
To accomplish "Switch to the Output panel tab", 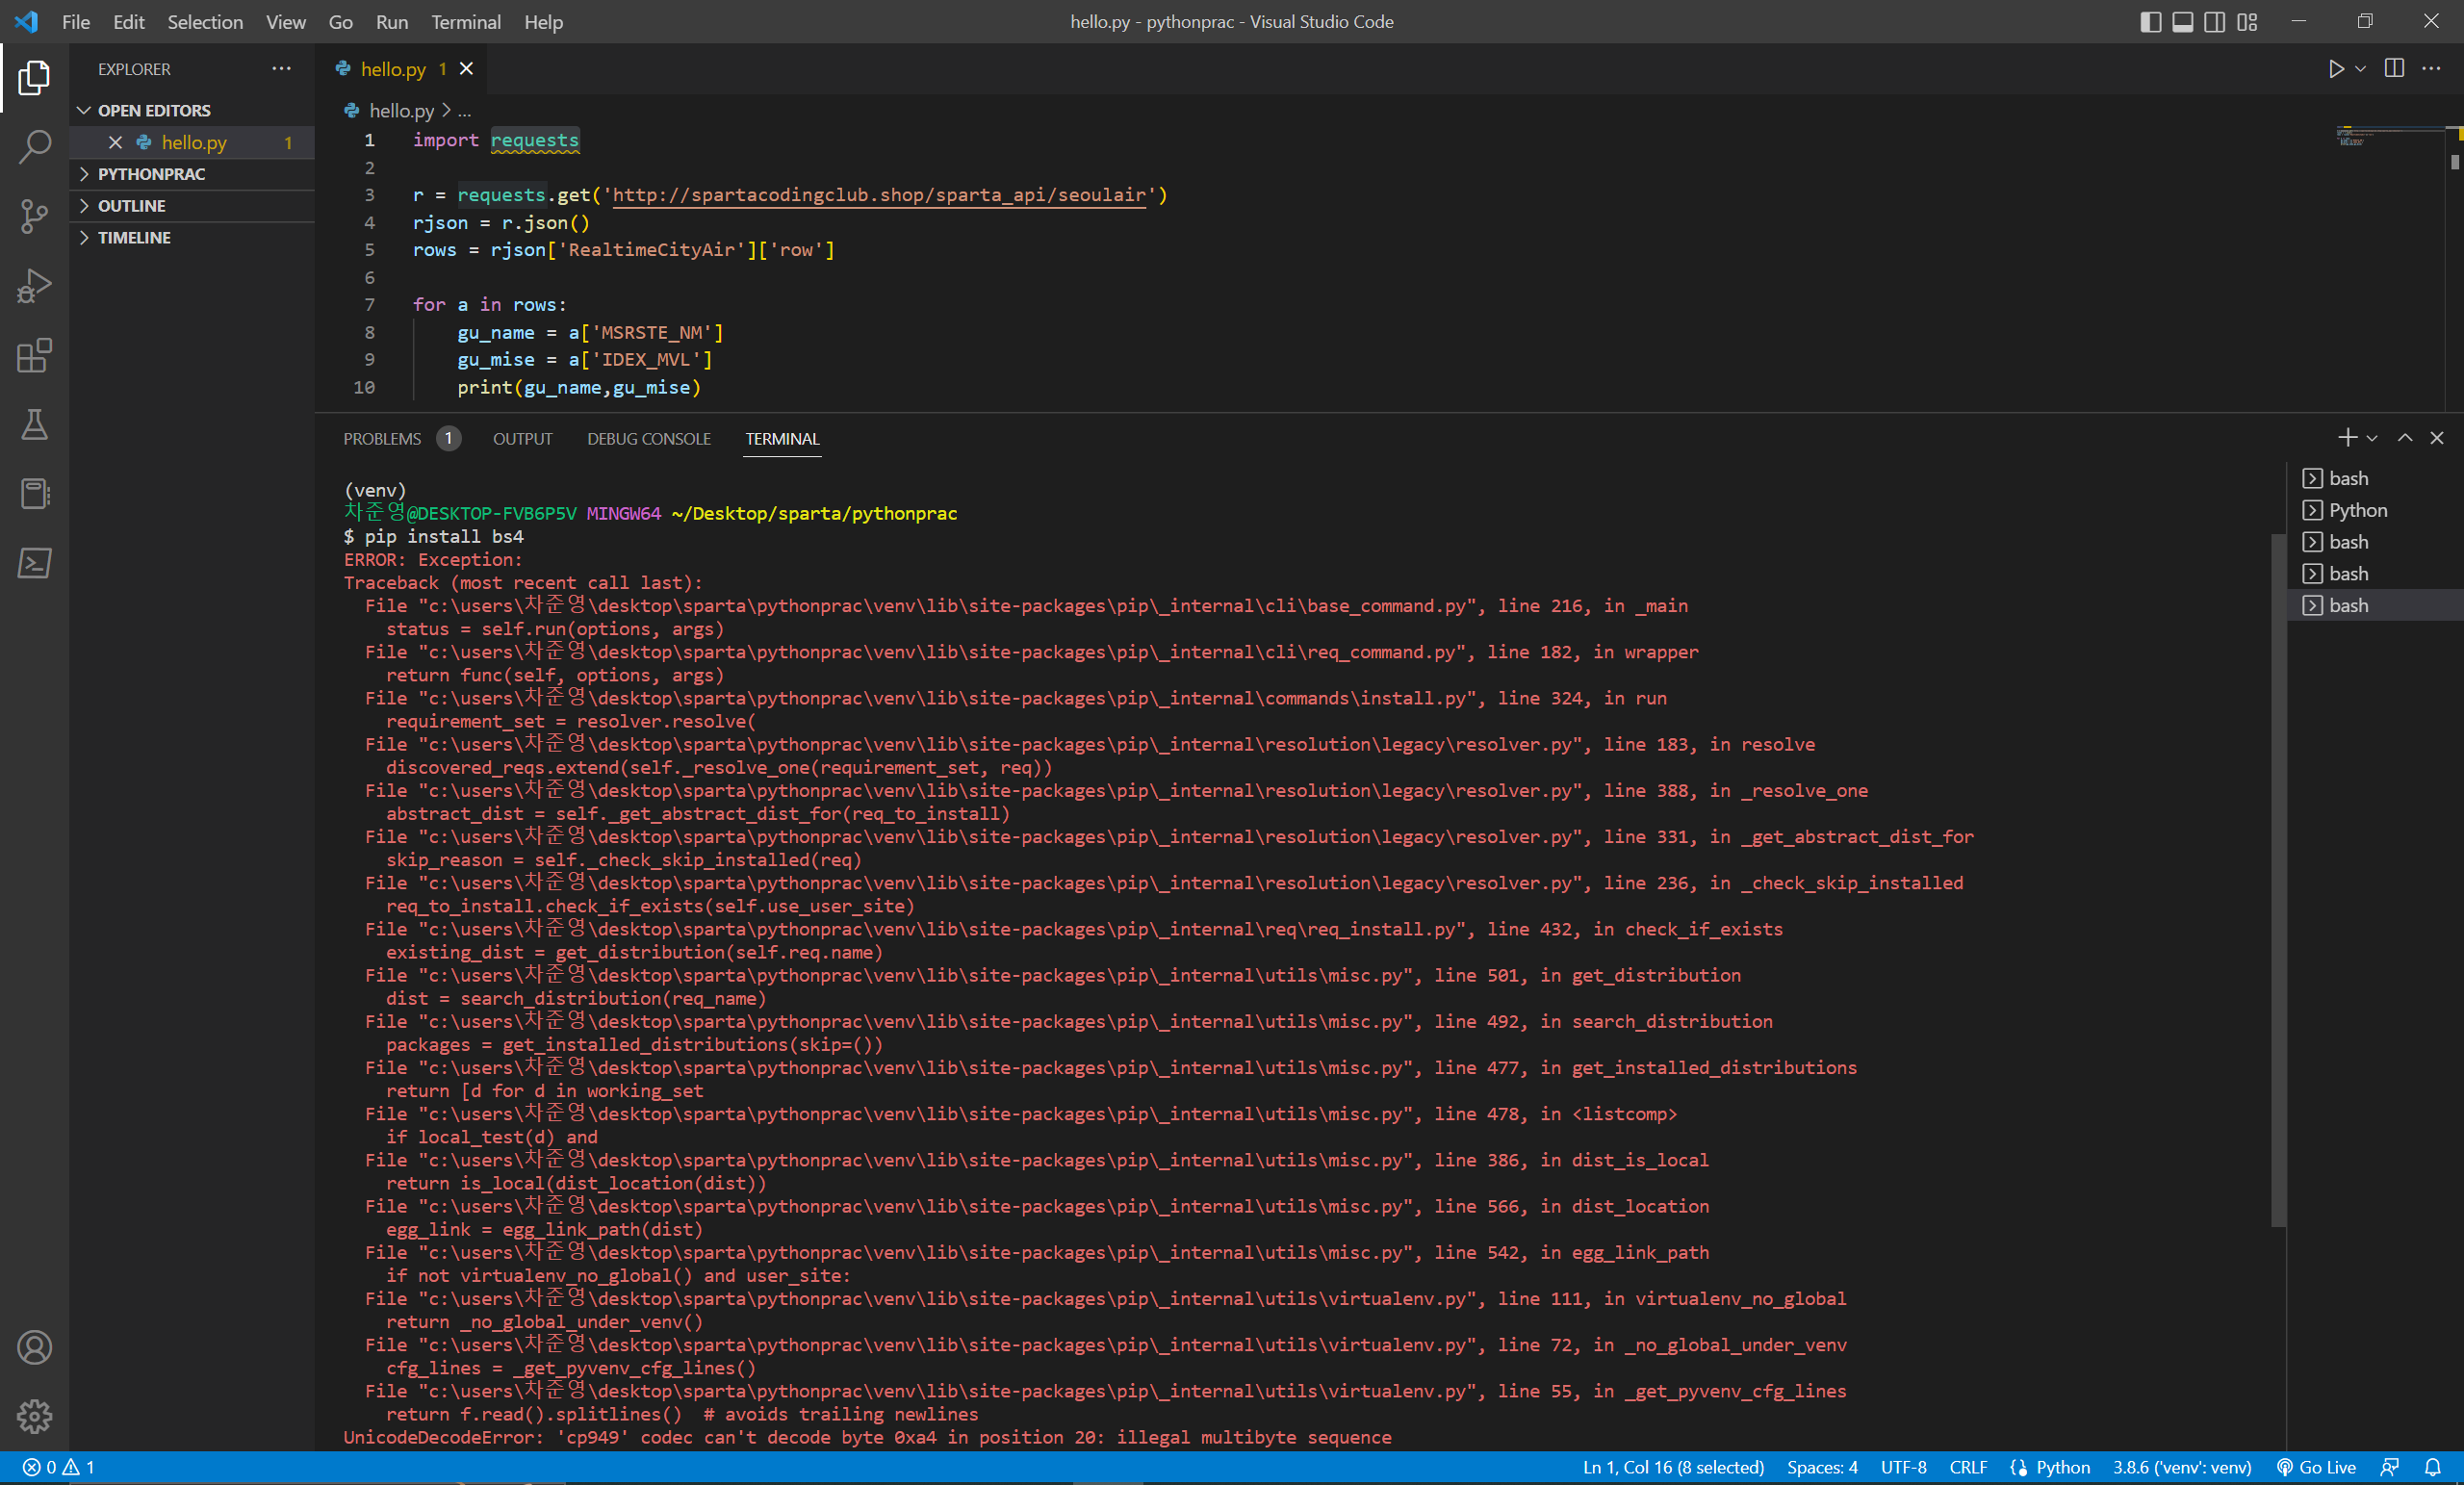I will [x=523, y=439].
